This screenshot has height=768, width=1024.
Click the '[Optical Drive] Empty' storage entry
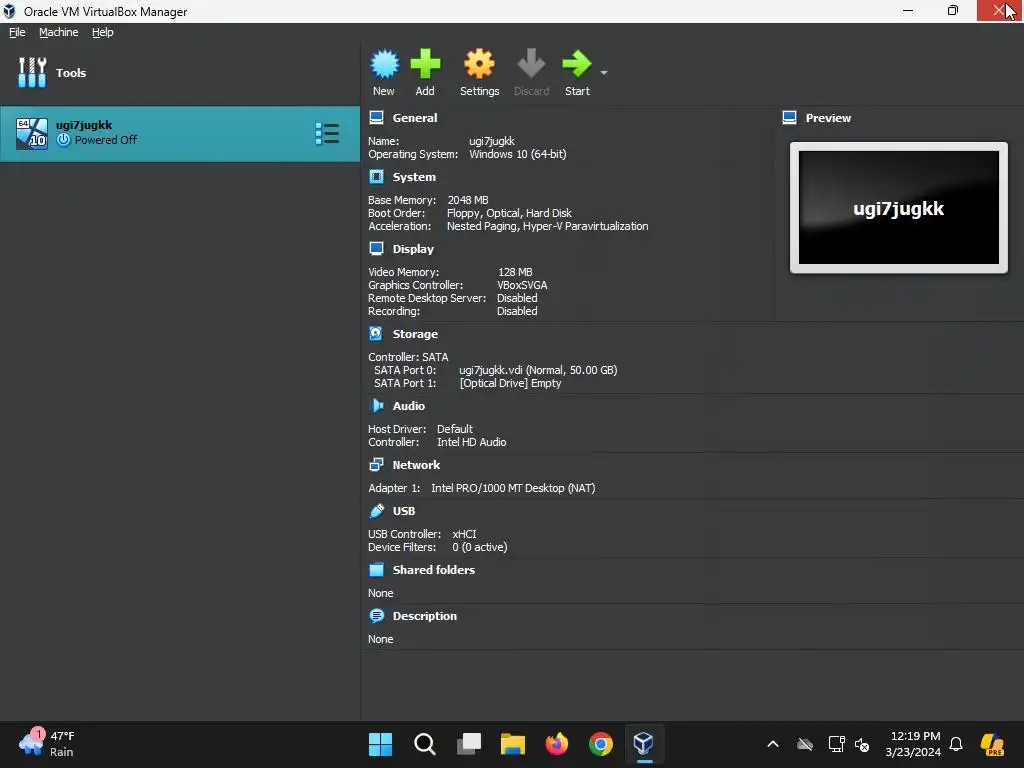click(510, 383)
